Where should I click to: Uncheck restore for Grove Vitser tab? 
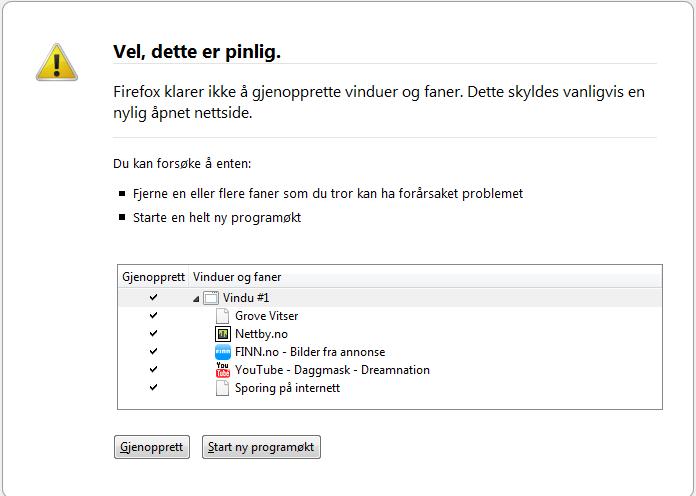pos(154,315)
